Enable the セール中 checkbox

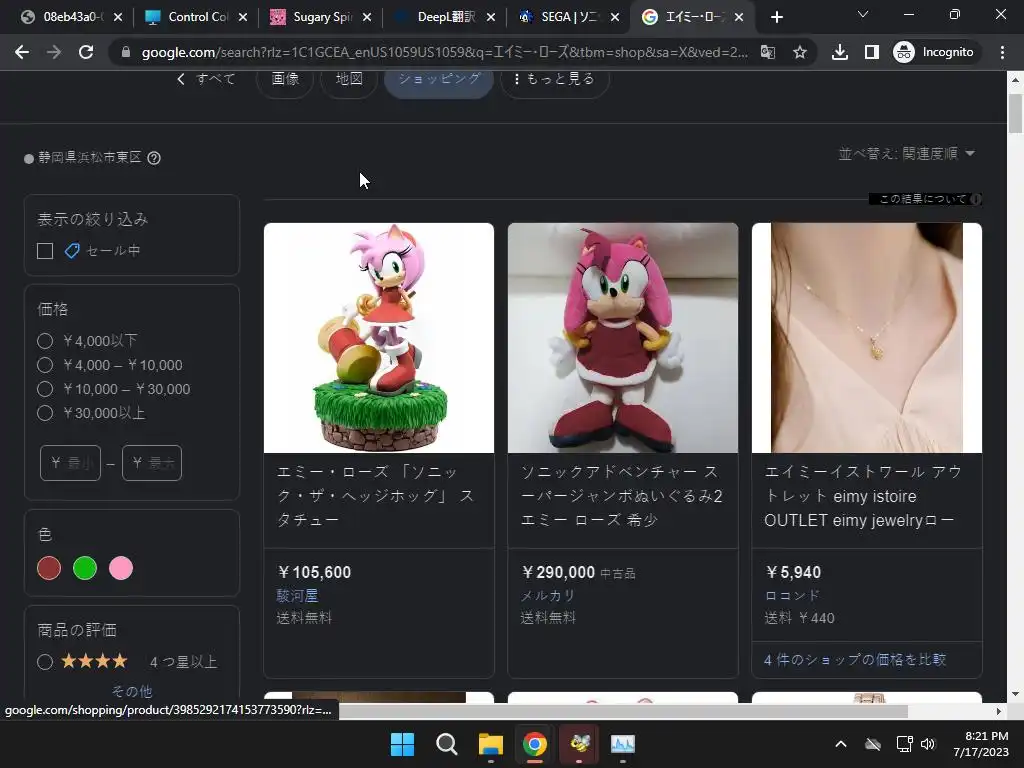tap(45, 251)
